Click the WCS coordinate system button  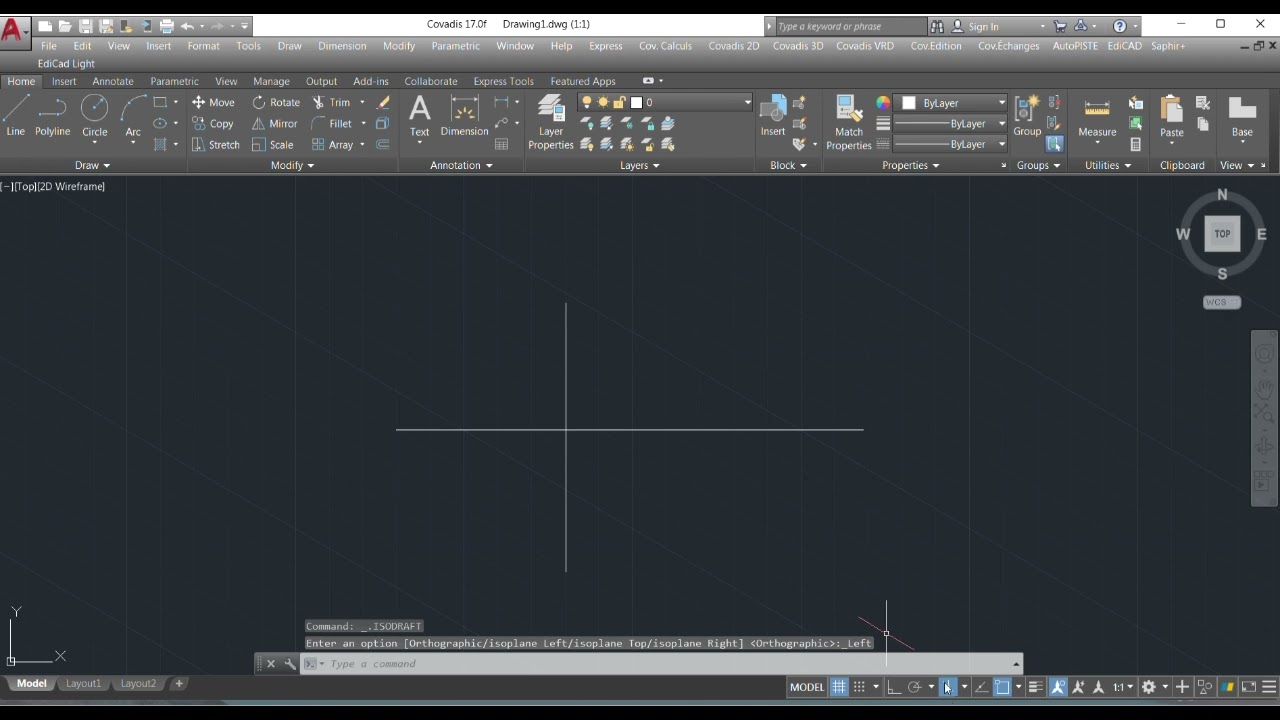(1221, 302)
